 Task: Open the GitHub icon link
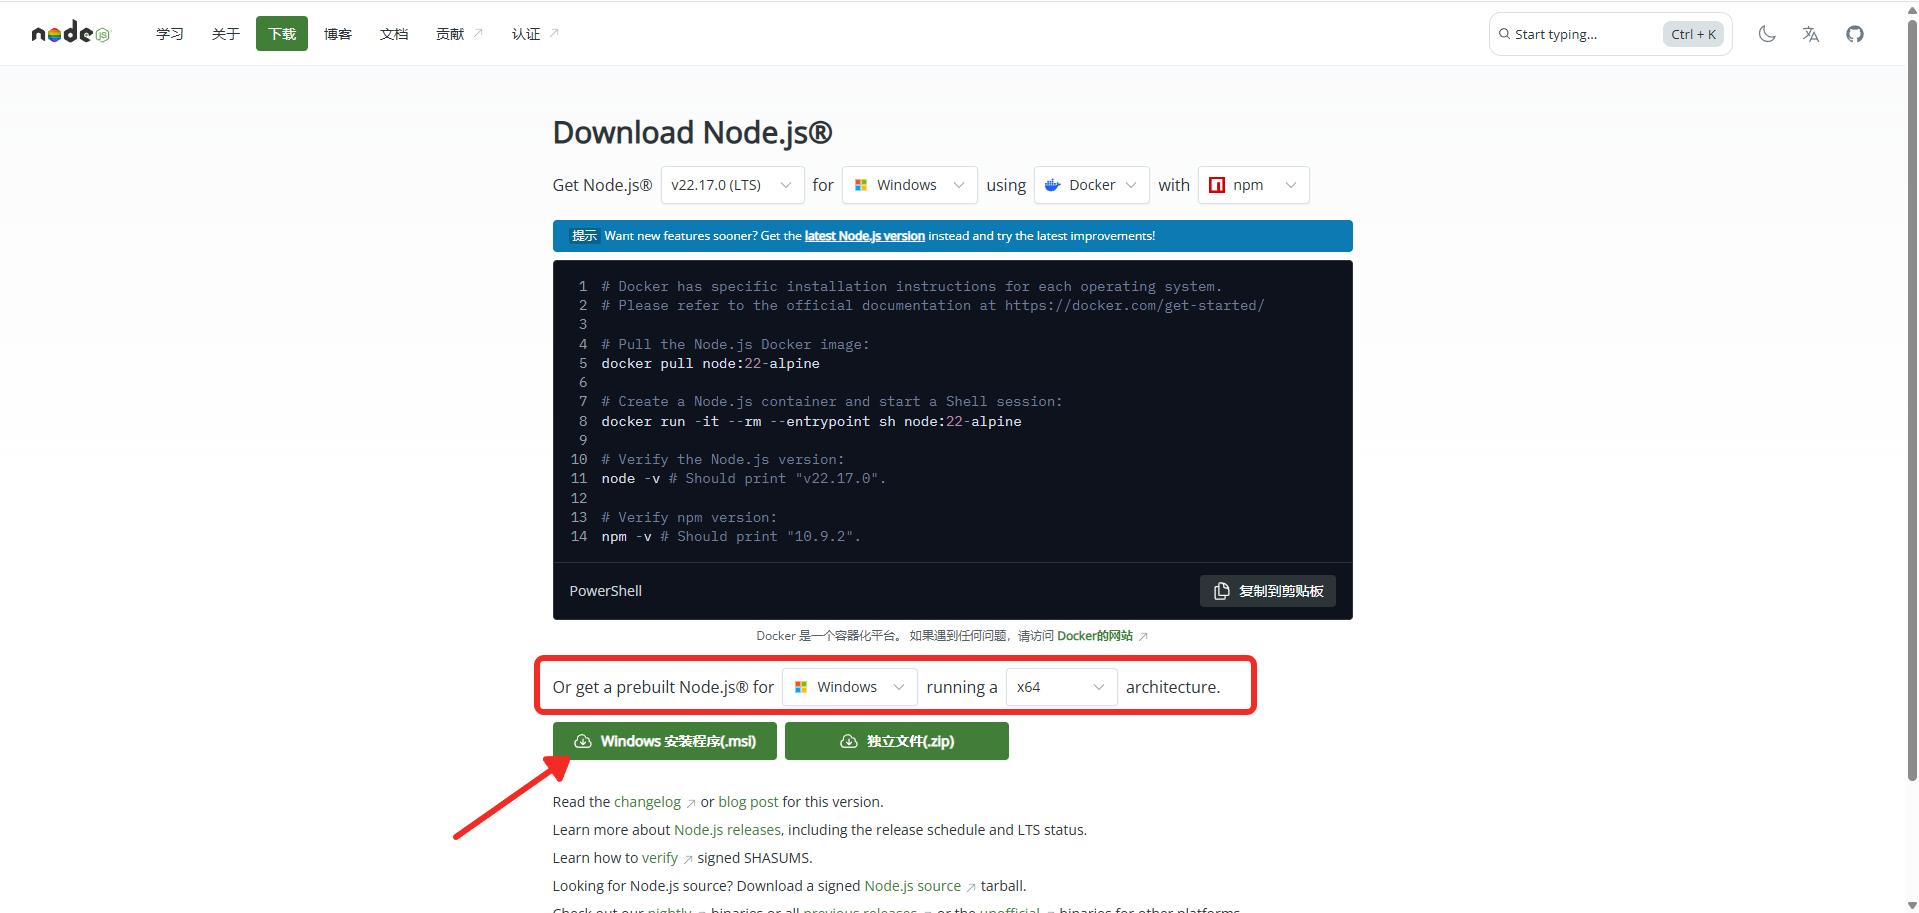pyautogui.click(x=1855, y=34)
